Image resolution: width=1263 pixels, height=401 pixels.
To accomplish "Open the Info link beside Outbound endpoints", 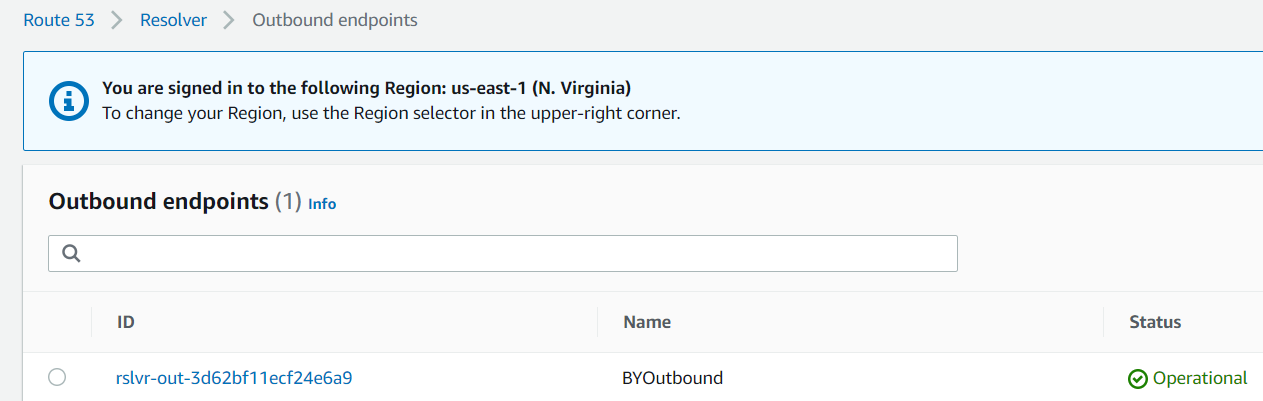I will coord(322,204).
